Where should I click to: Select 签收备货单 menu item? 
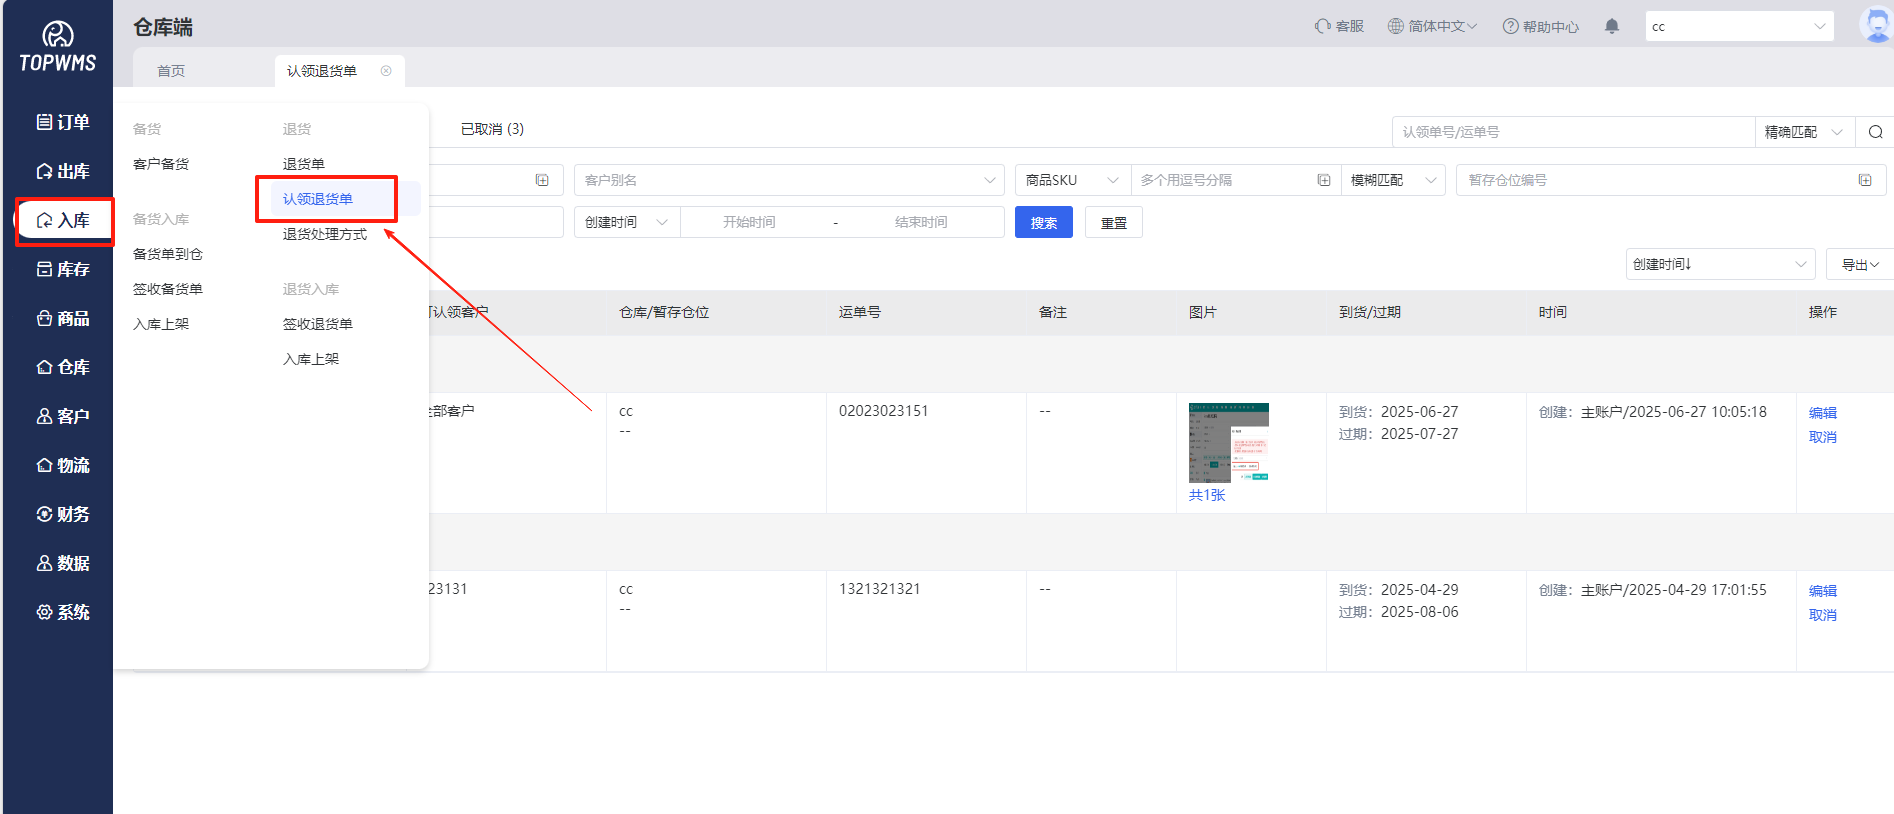click(x=168, y=289)
